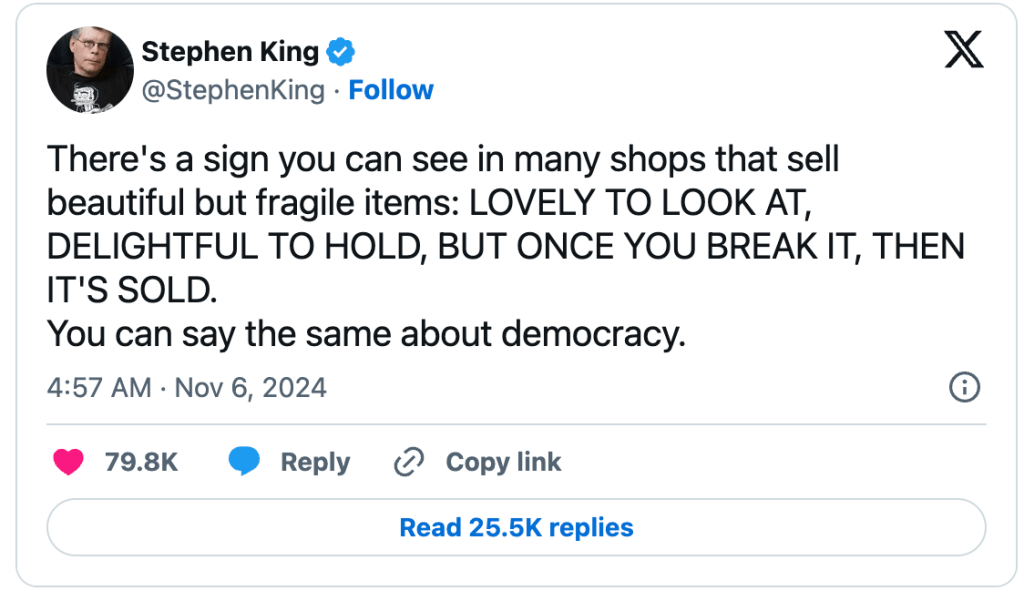
Task: Follow Stephen King using Follow link
Action: [x=391, y=90]
